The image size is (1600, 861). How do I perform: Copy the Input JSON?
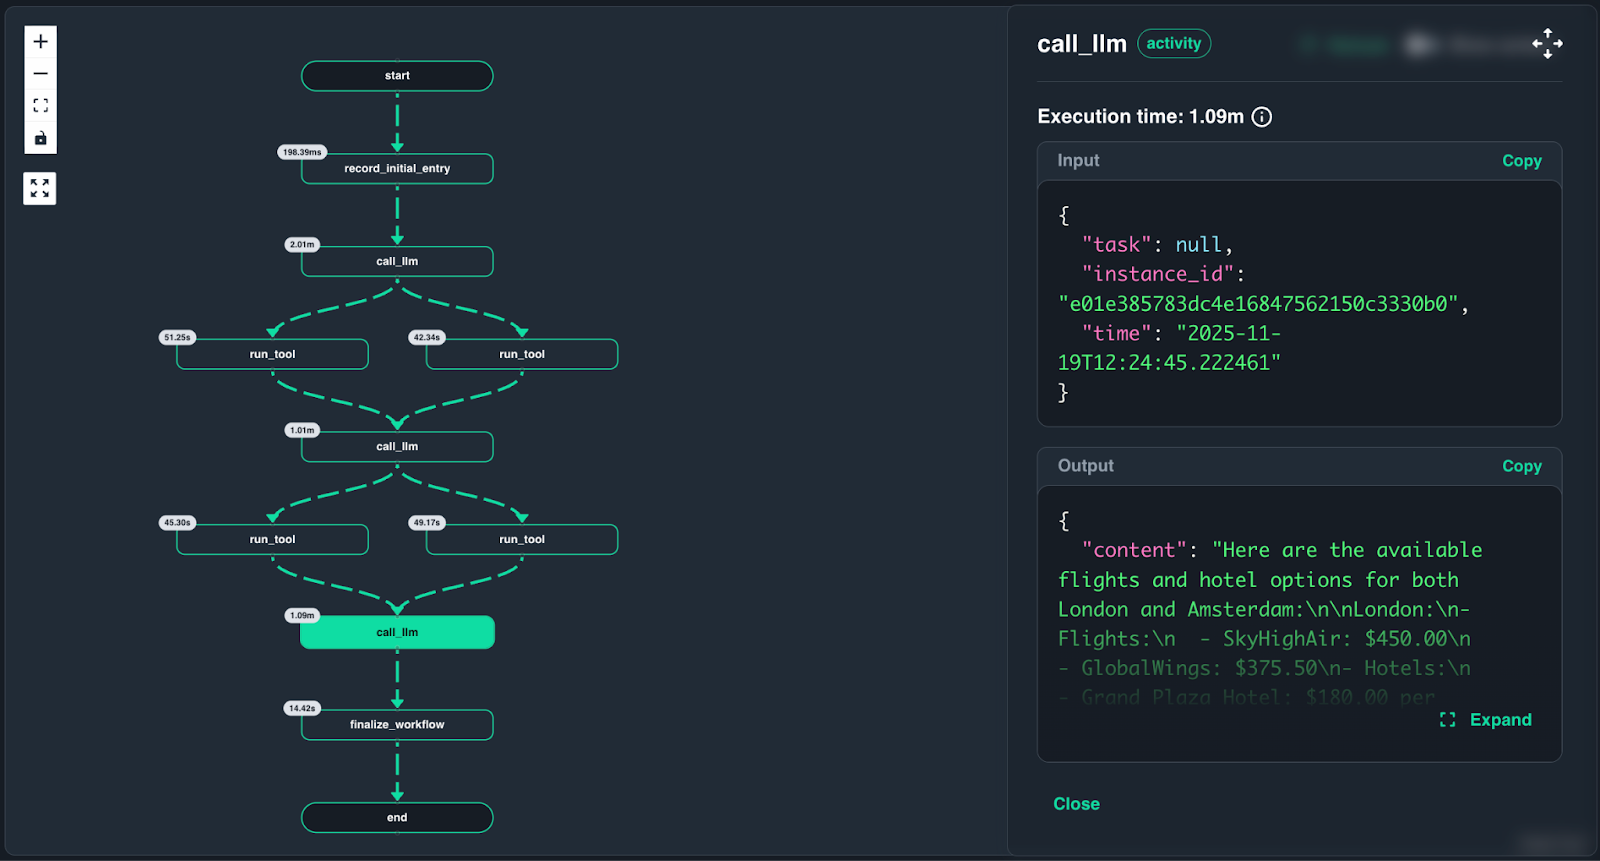1521,161
